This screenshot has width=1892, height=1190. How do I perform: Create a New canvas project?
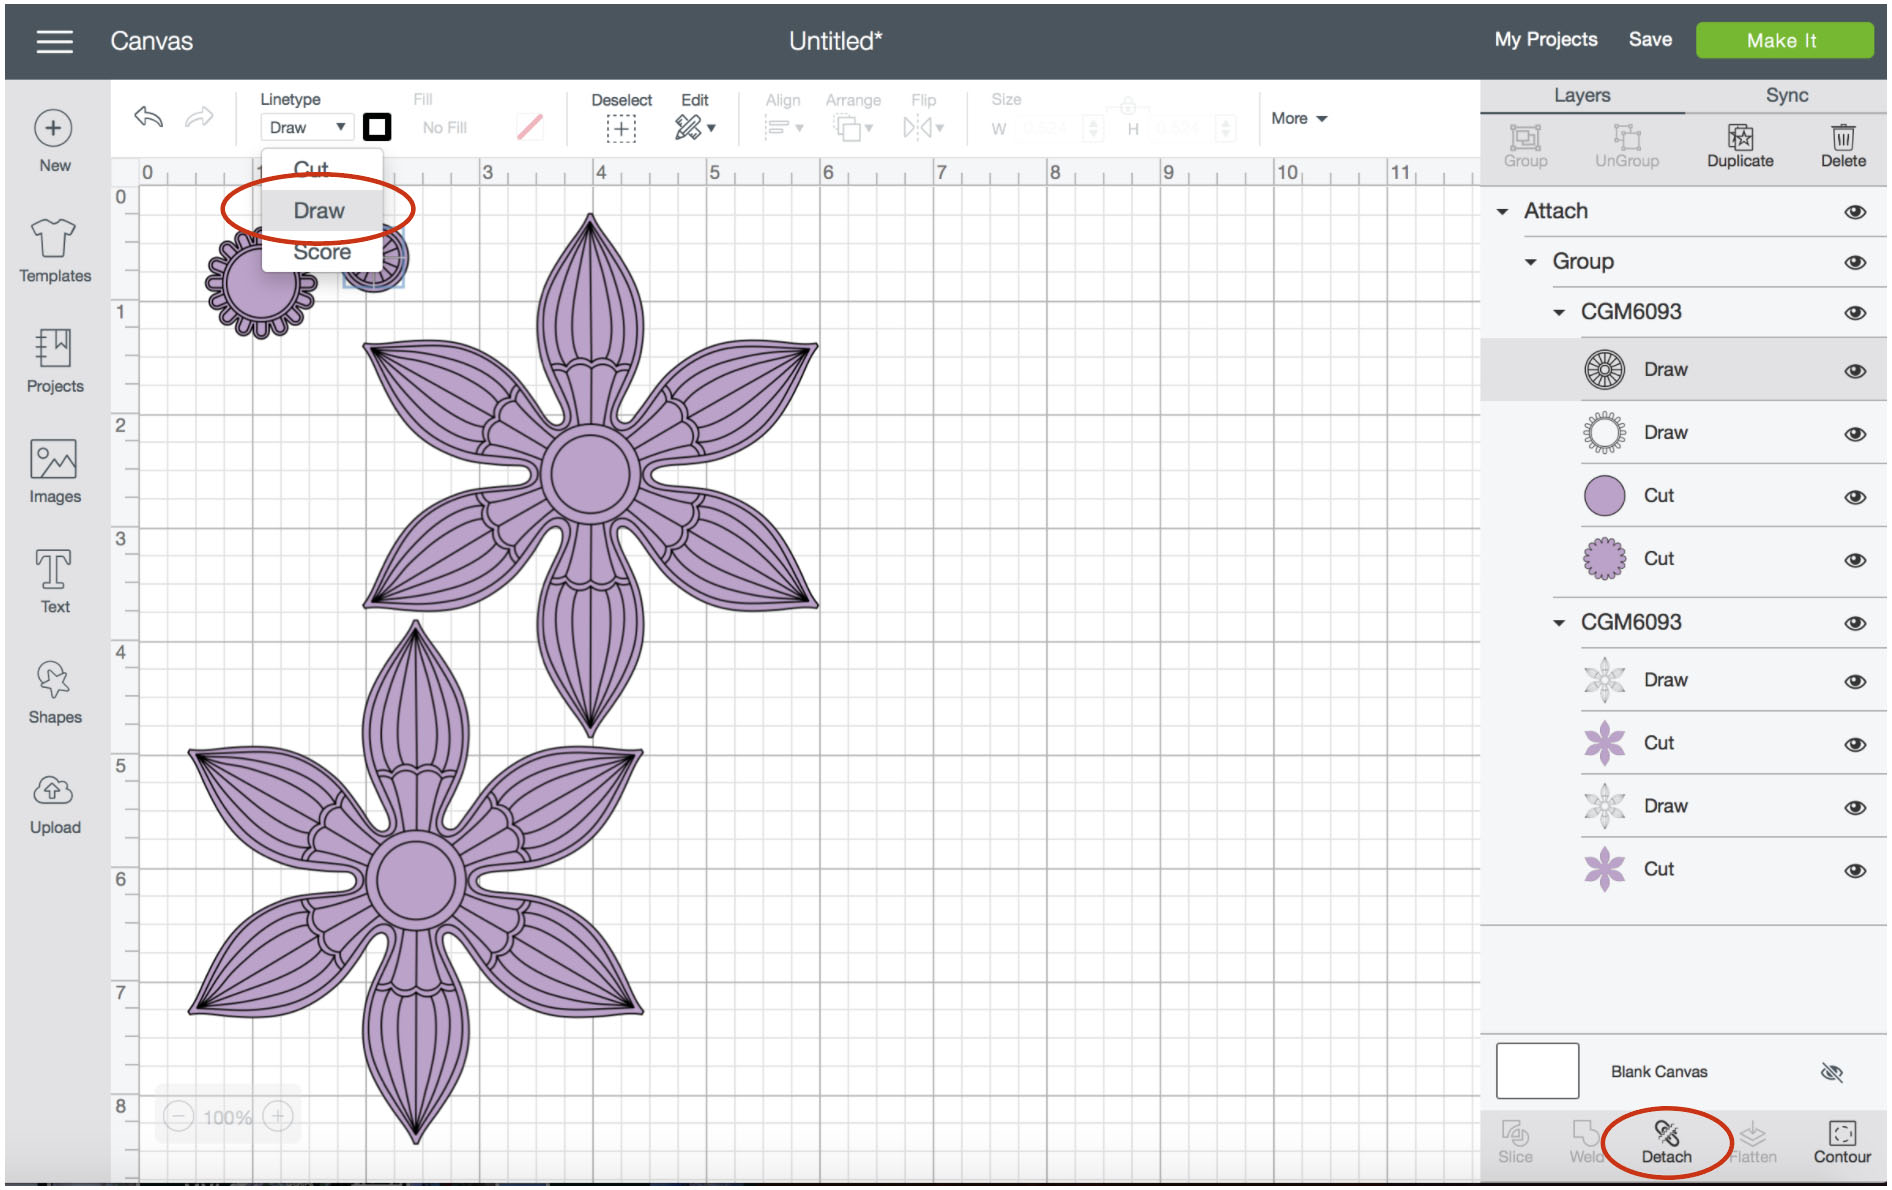(54, 141)
